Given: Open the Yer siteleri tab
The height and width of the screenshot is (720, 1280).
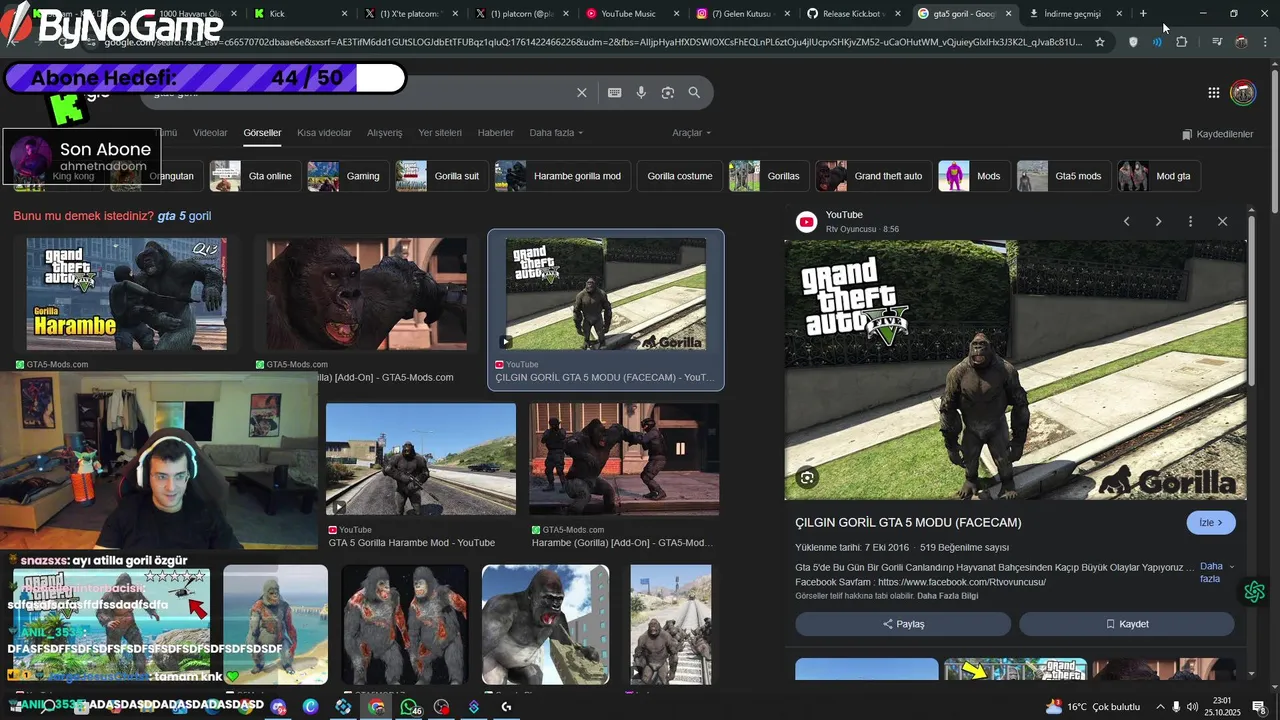Looking at the screenshot, I should pyautogui.click(x=440, y=133).
